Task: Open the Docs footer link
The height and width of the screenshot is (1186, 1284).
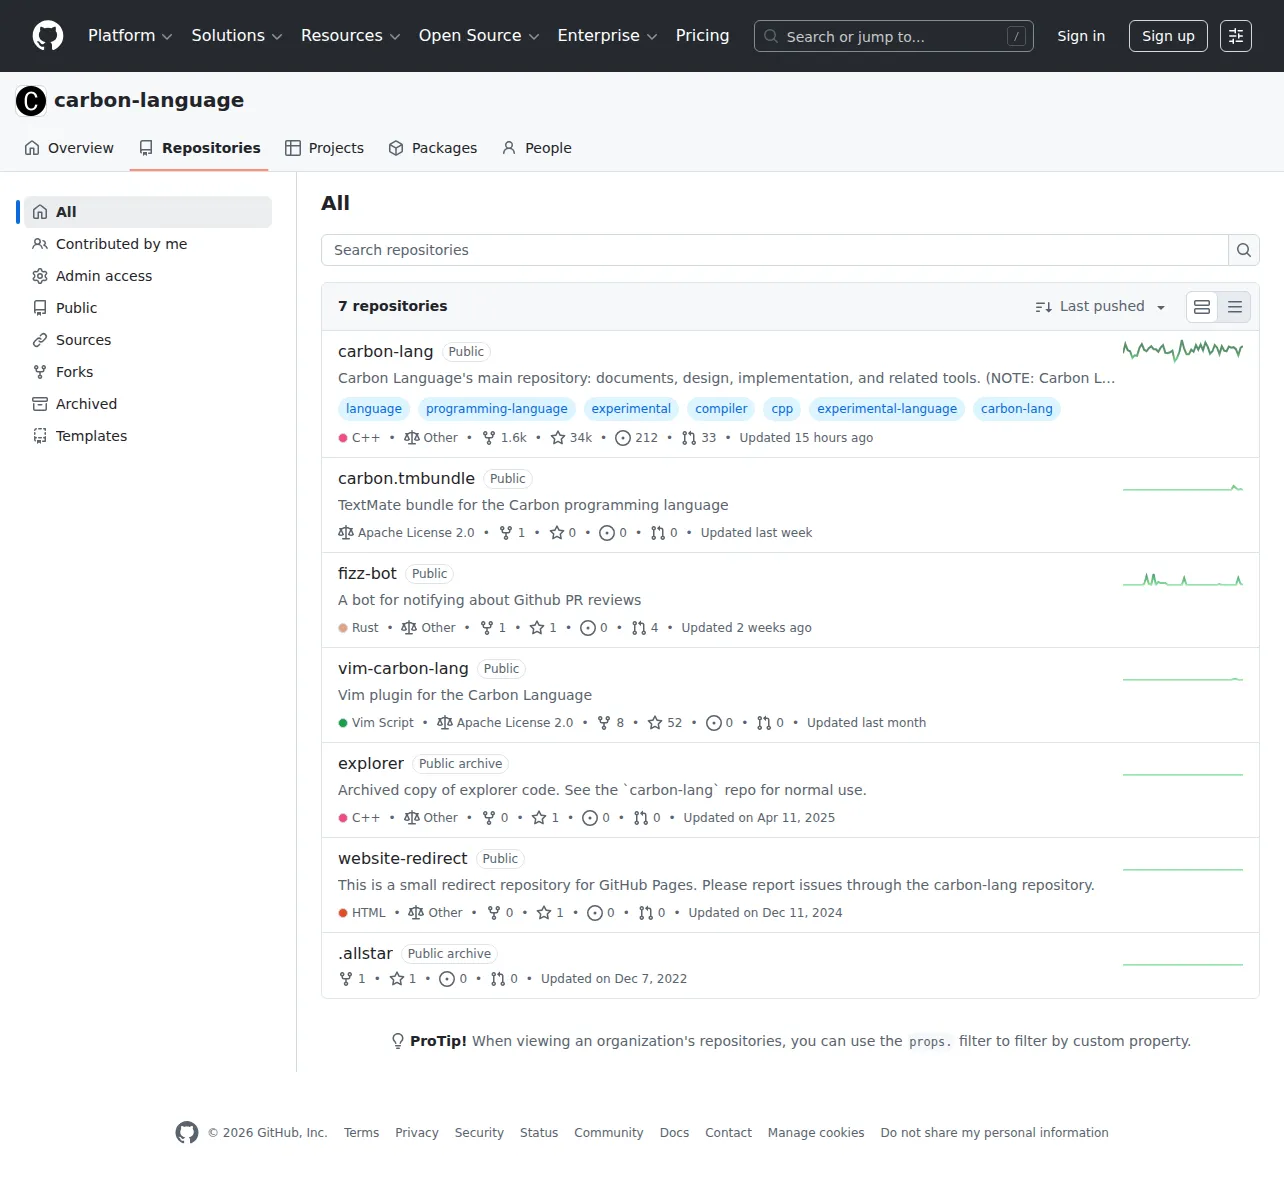Action: point(674,1133)
